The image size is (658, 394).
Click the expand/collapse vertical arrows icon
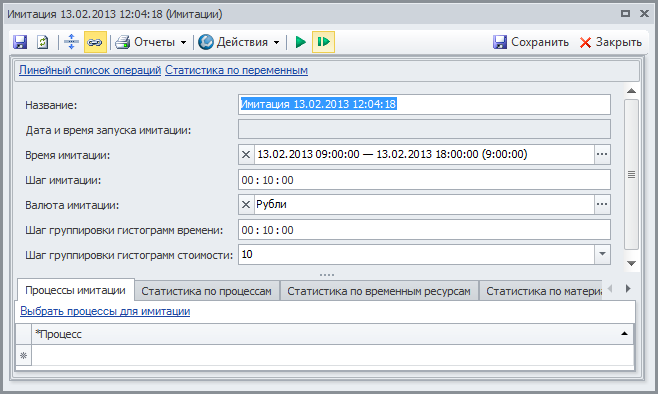[x=71, y=42]
